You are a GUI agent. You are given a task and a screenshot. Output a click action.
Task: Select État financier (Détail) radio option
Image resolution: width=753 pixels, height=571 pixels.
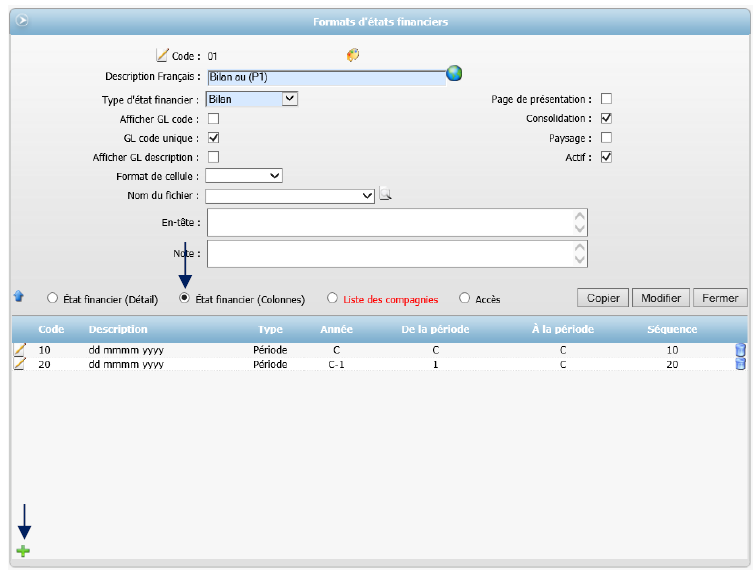(x=52, y=298)
